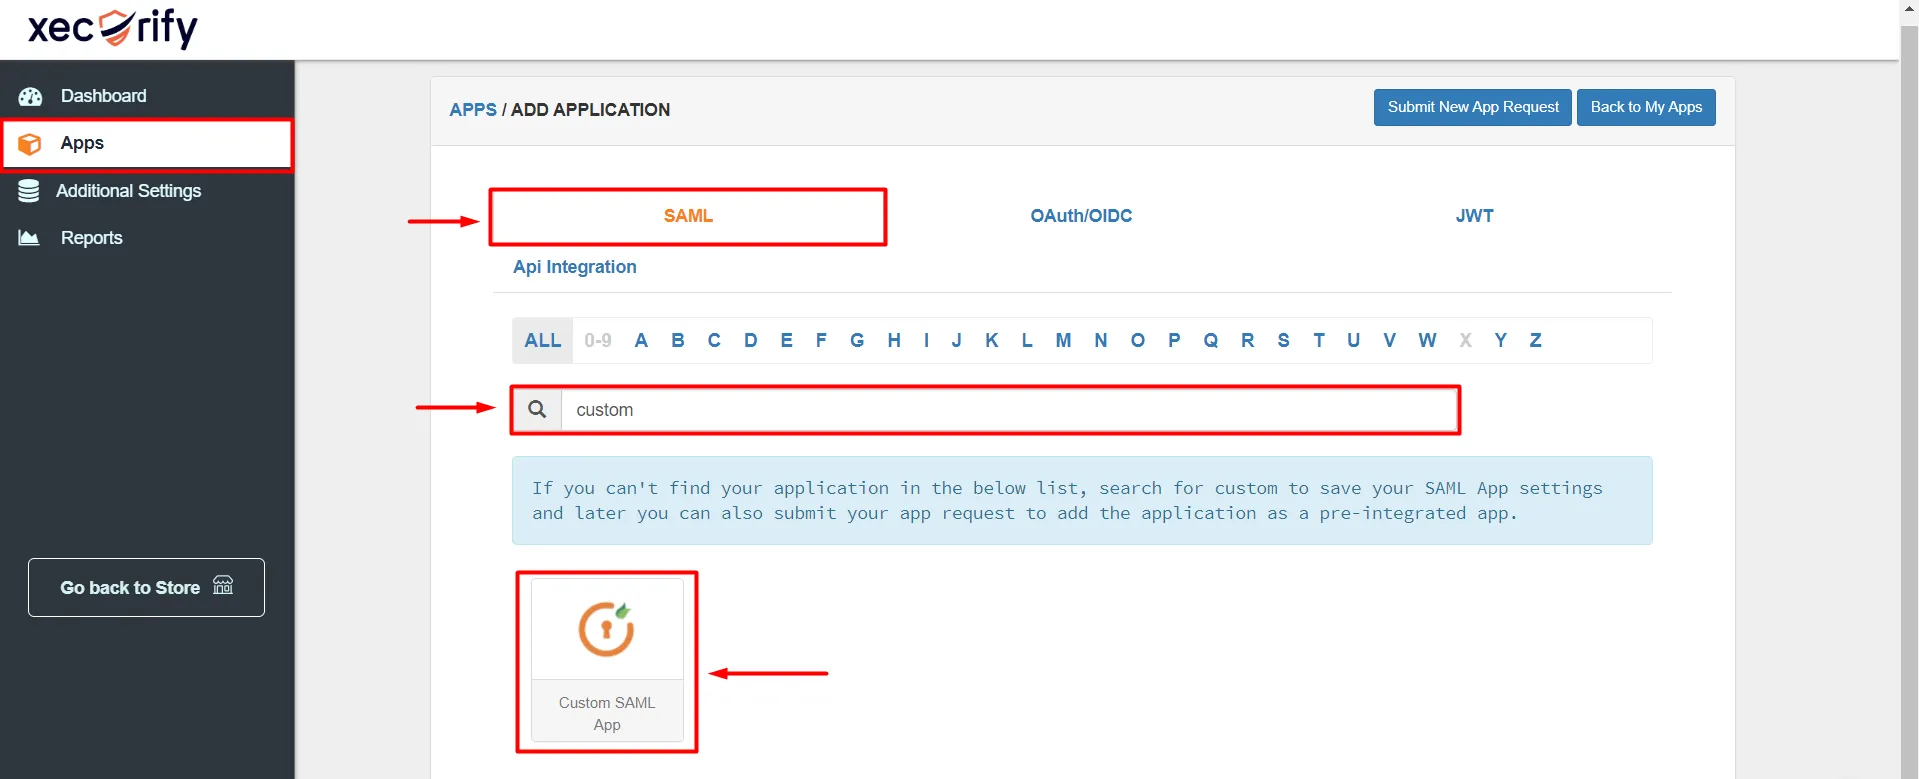
Task: Filter apps by letter S
Action: coord(1284,340)
